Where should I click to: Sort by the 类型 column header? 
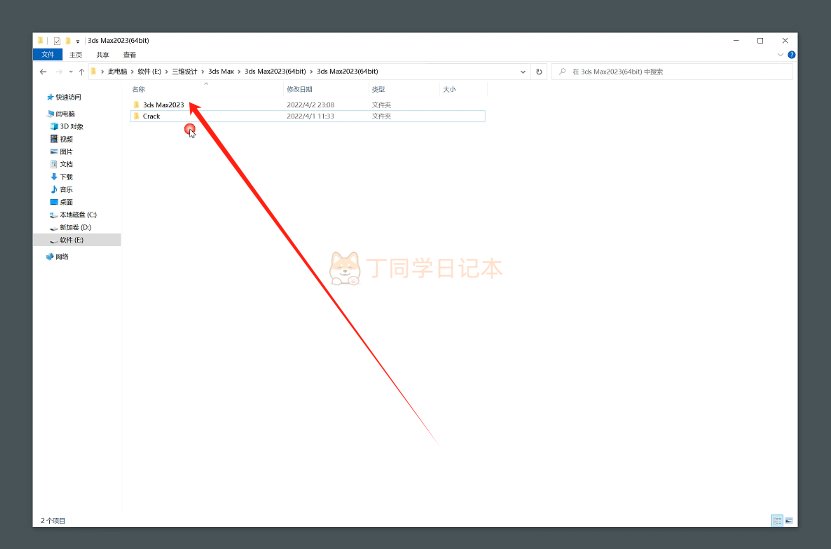coord(378,89)
